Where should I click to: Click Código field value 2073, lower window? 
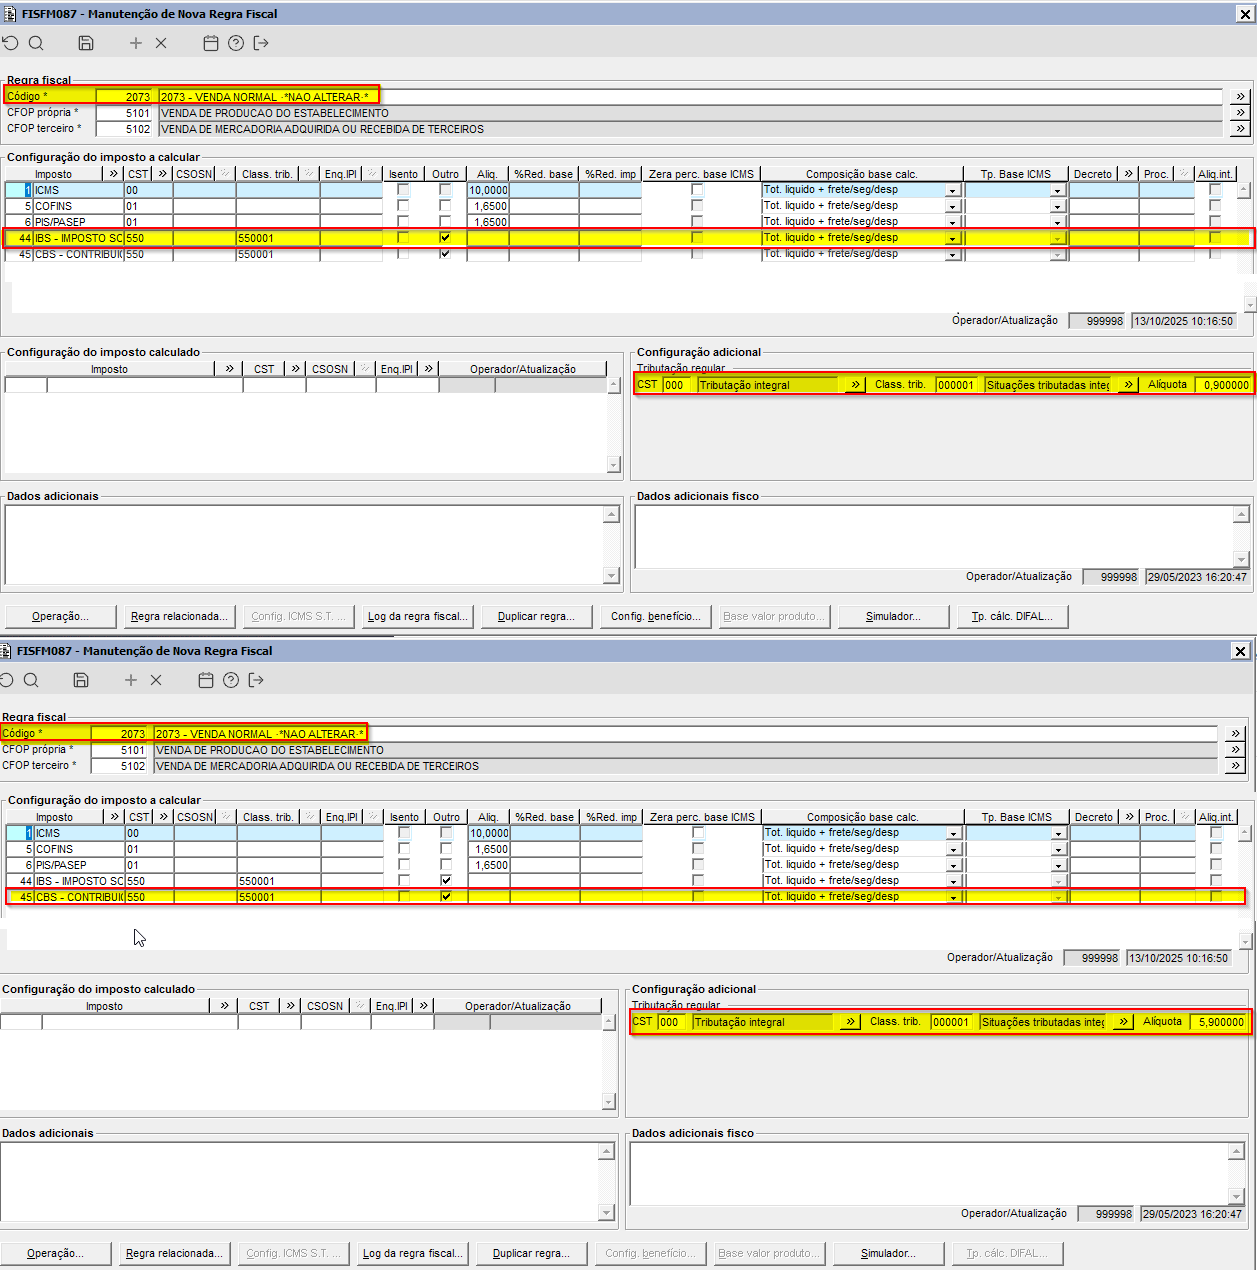click(x=119, y=734)
